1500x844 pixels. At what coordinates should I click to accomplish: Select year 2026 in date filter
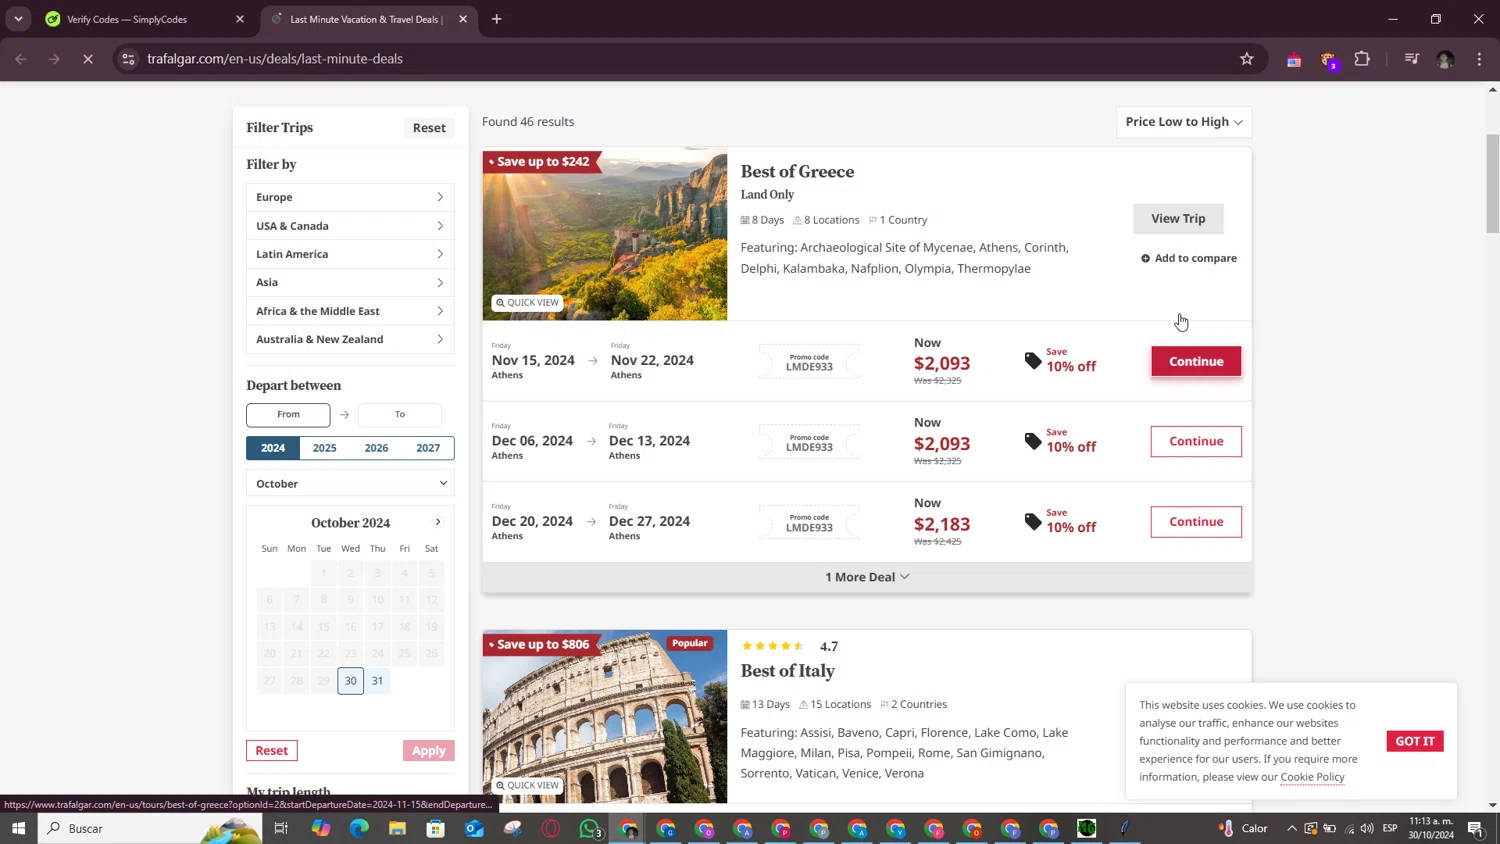click(x=377, y=448)
